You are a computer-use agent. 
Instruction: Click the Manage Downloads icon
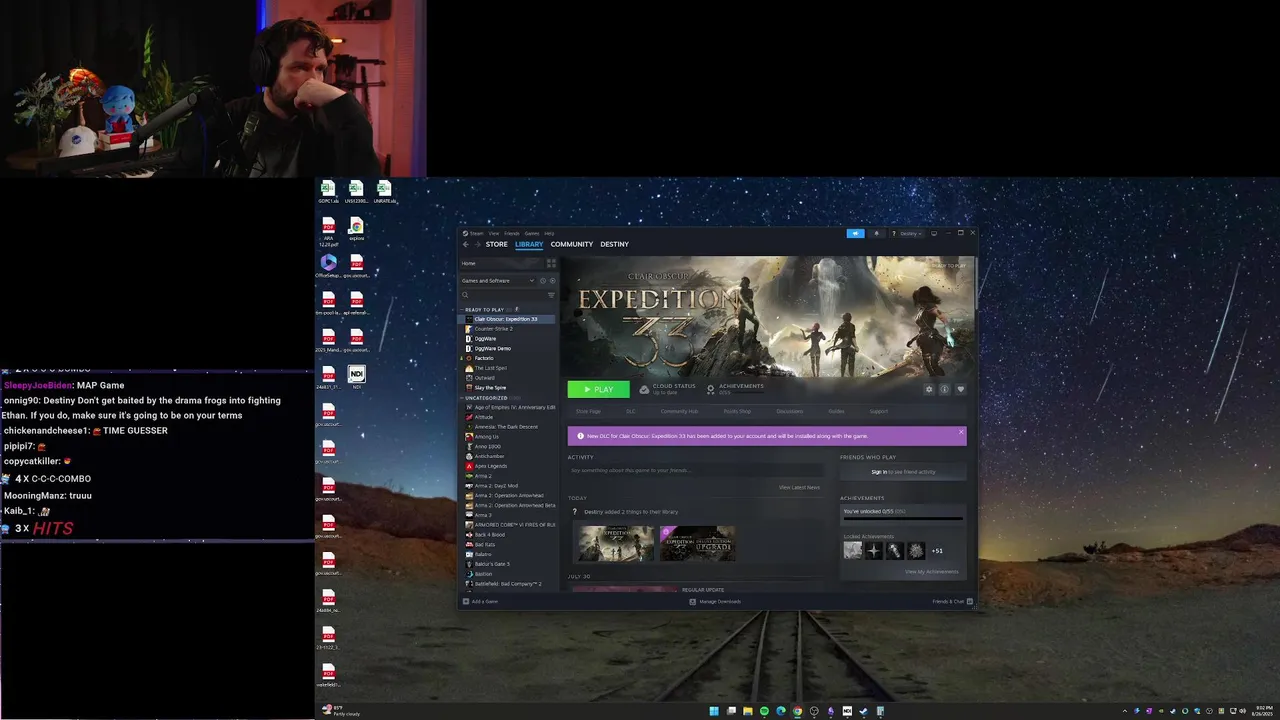coord(692,601)
